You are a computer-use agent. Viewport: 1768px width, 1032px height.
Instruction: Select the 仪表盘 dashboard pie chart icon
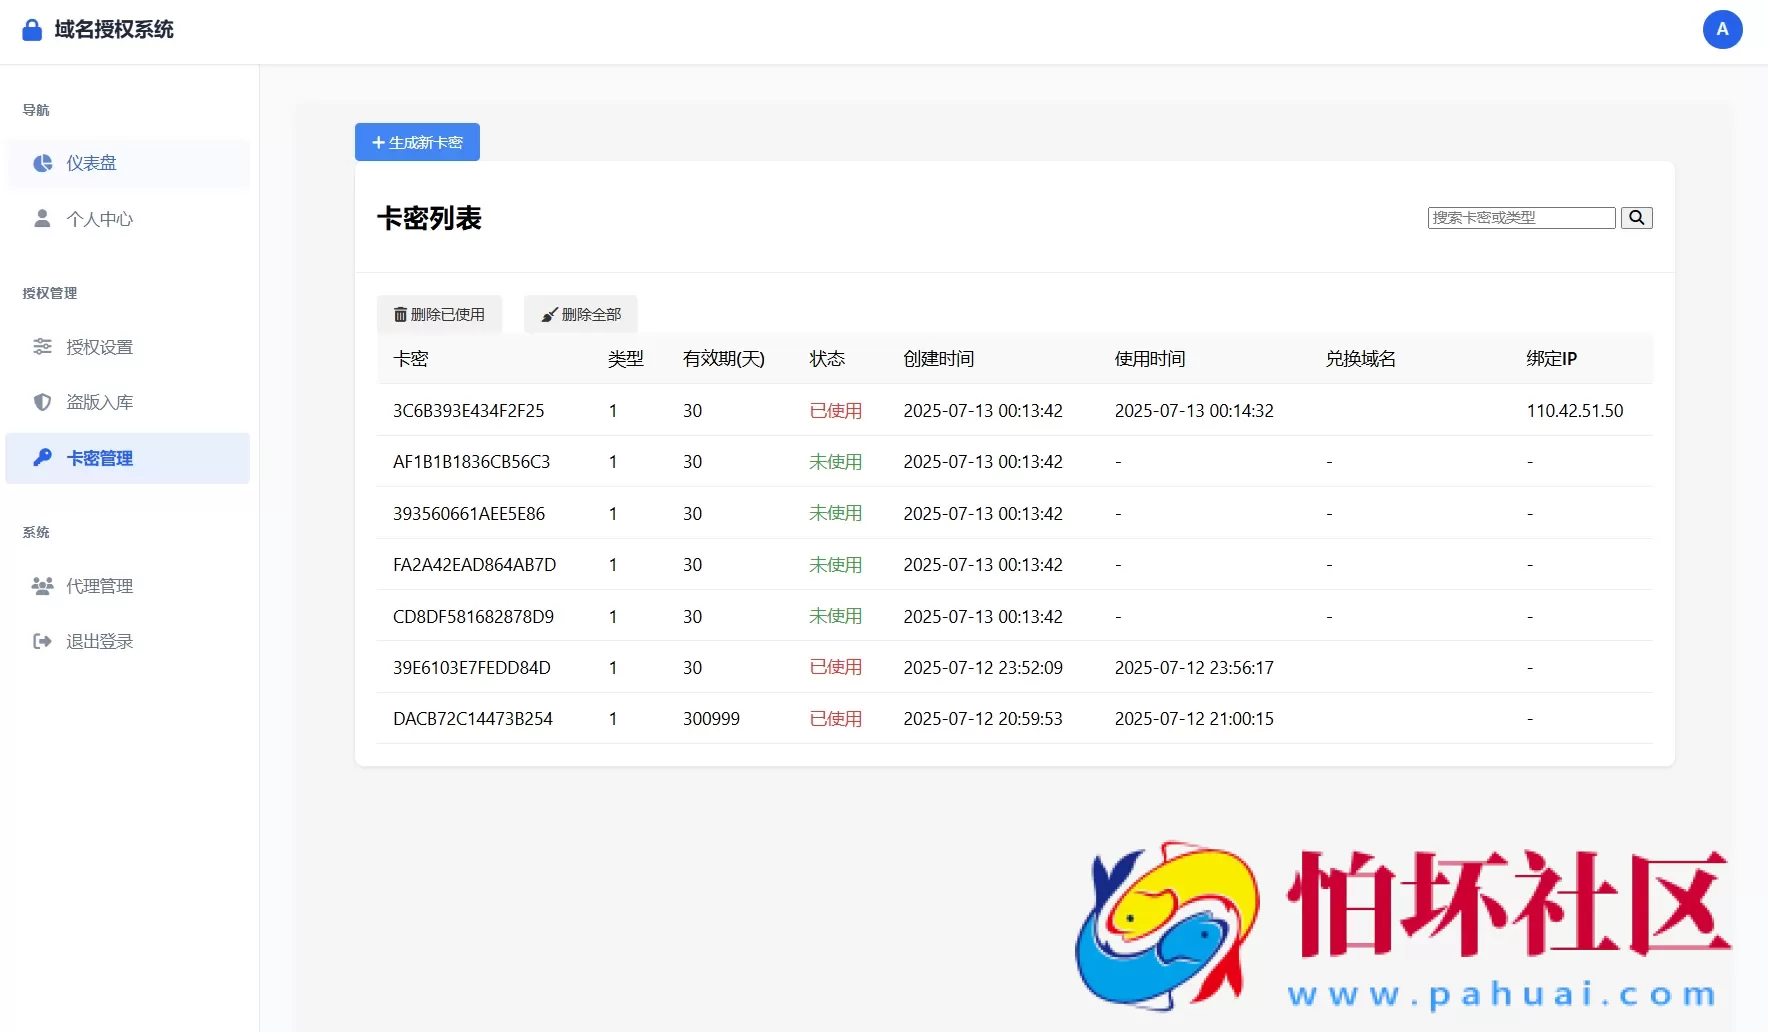pos(42,163)
